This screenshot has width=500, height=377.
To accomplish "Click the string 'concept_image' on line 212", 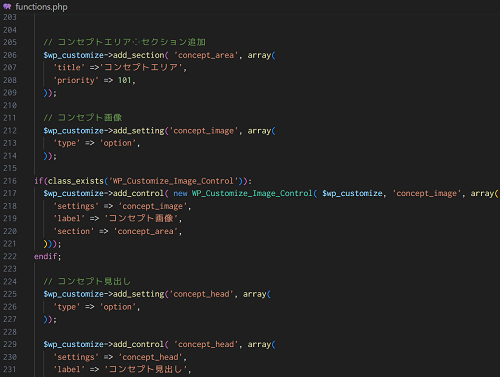I will click(x=203, y=131).
